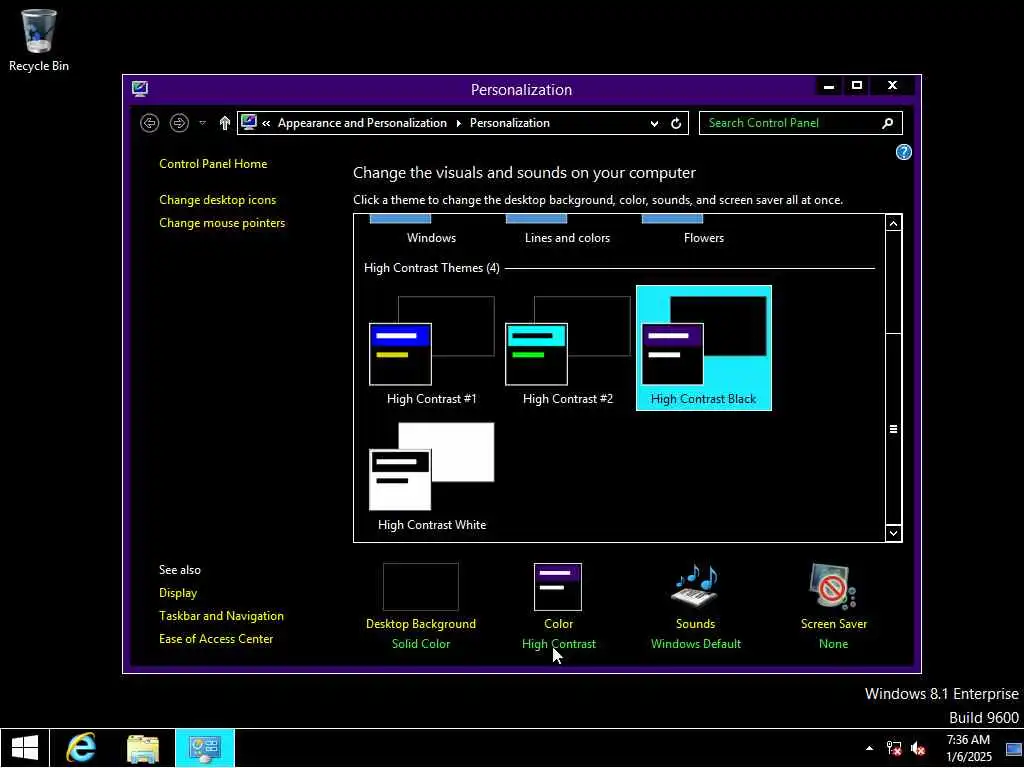
Task: Launch Internet Explorer from taskbar
Action: pyautogui.click(x=81, y=748)
